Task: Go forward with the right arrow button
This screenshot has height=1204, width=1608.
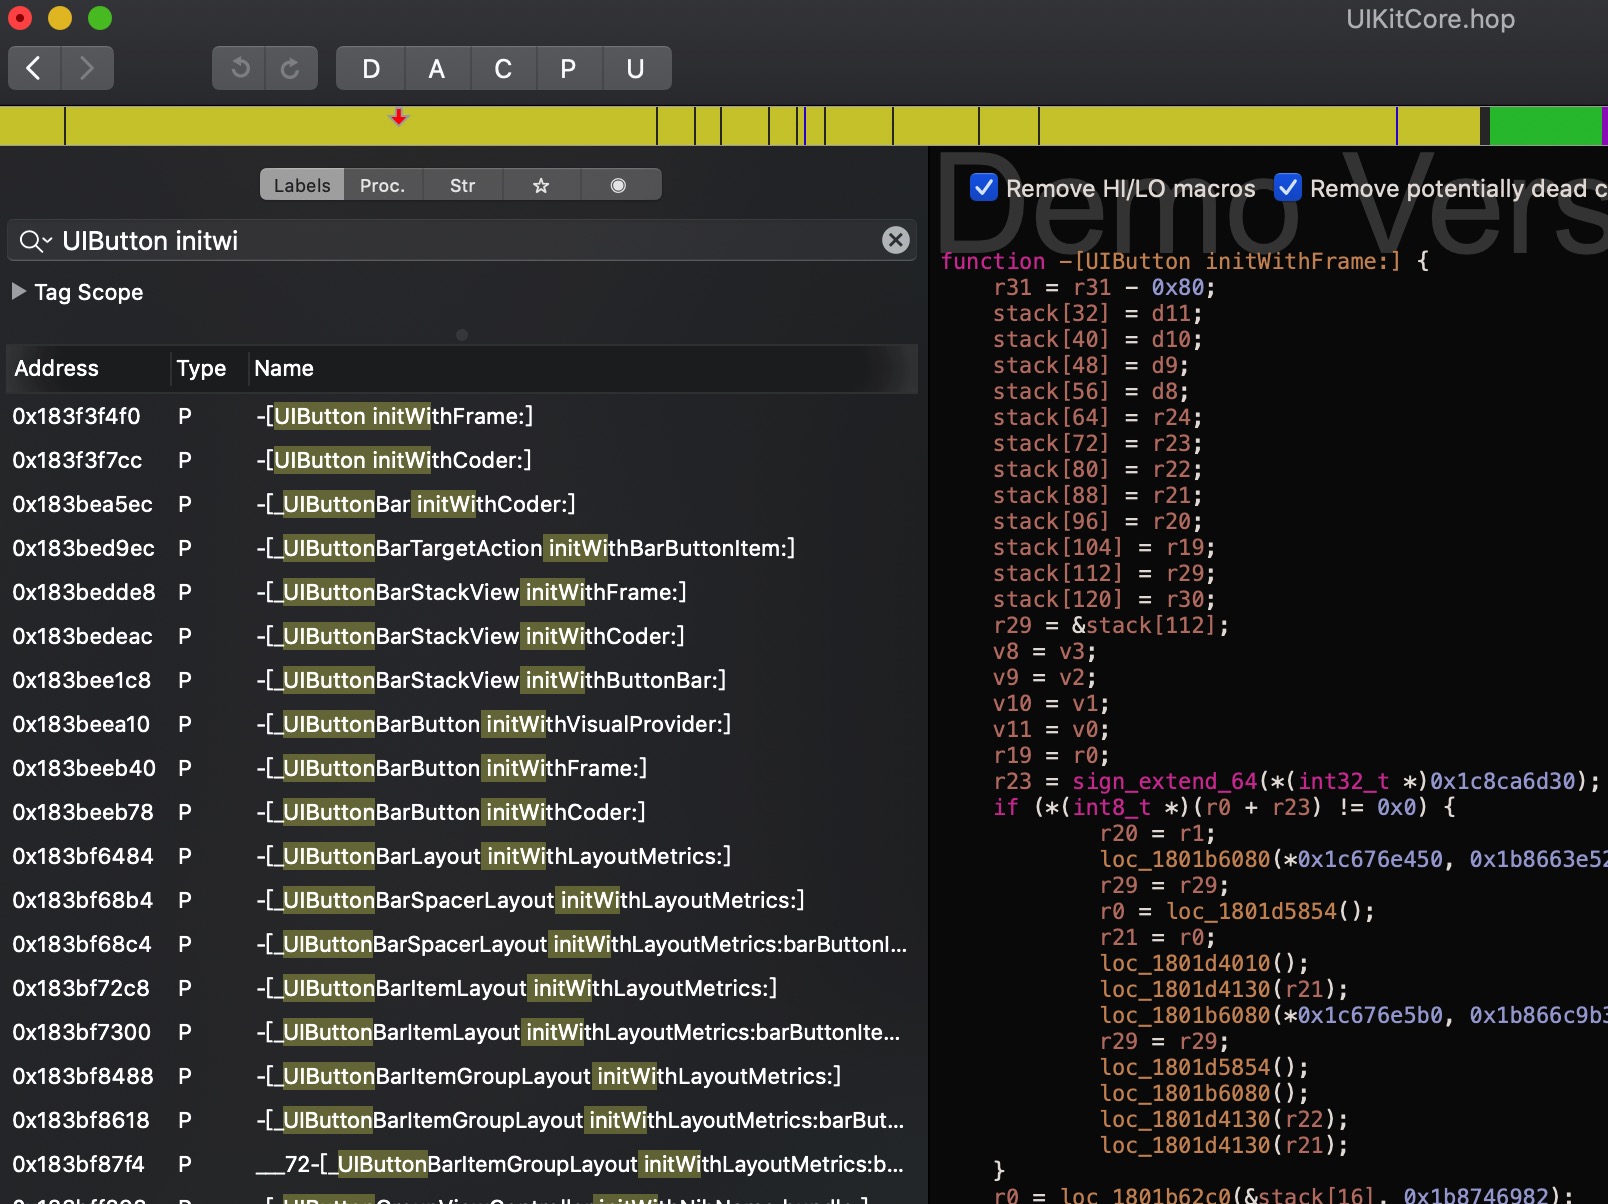Action: point(87,68)
